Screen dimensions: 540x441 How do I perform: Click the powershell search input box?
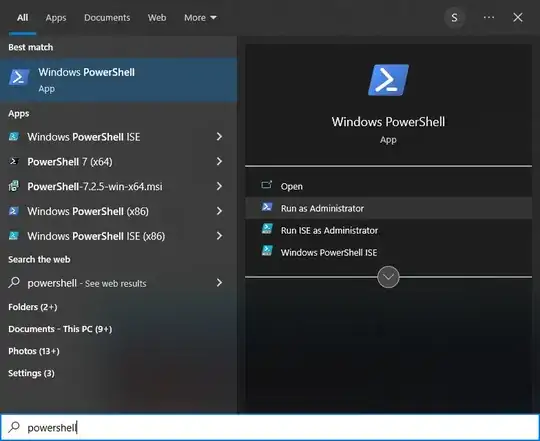click(x=270, y=427)
